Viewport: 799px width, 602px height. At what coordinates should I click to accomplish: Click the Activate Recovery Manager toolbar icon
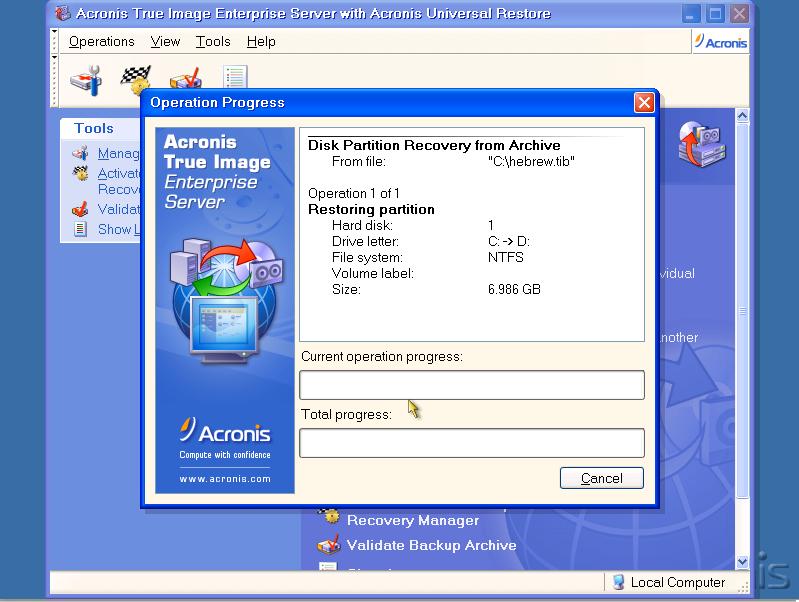pos(135,79)
